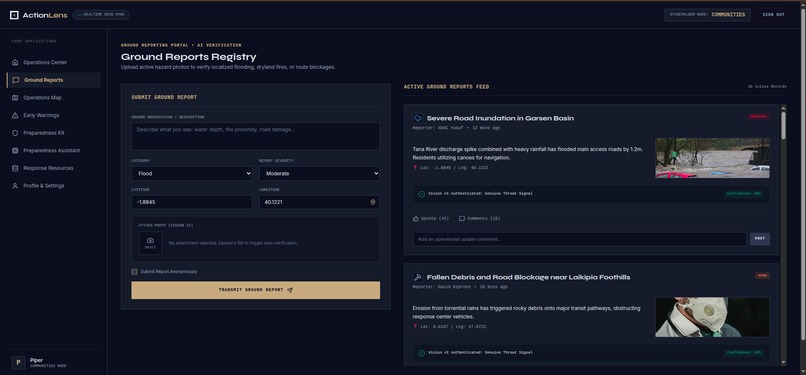
Task: Click feed scrollbar up arrow
Action: point(783,108)
